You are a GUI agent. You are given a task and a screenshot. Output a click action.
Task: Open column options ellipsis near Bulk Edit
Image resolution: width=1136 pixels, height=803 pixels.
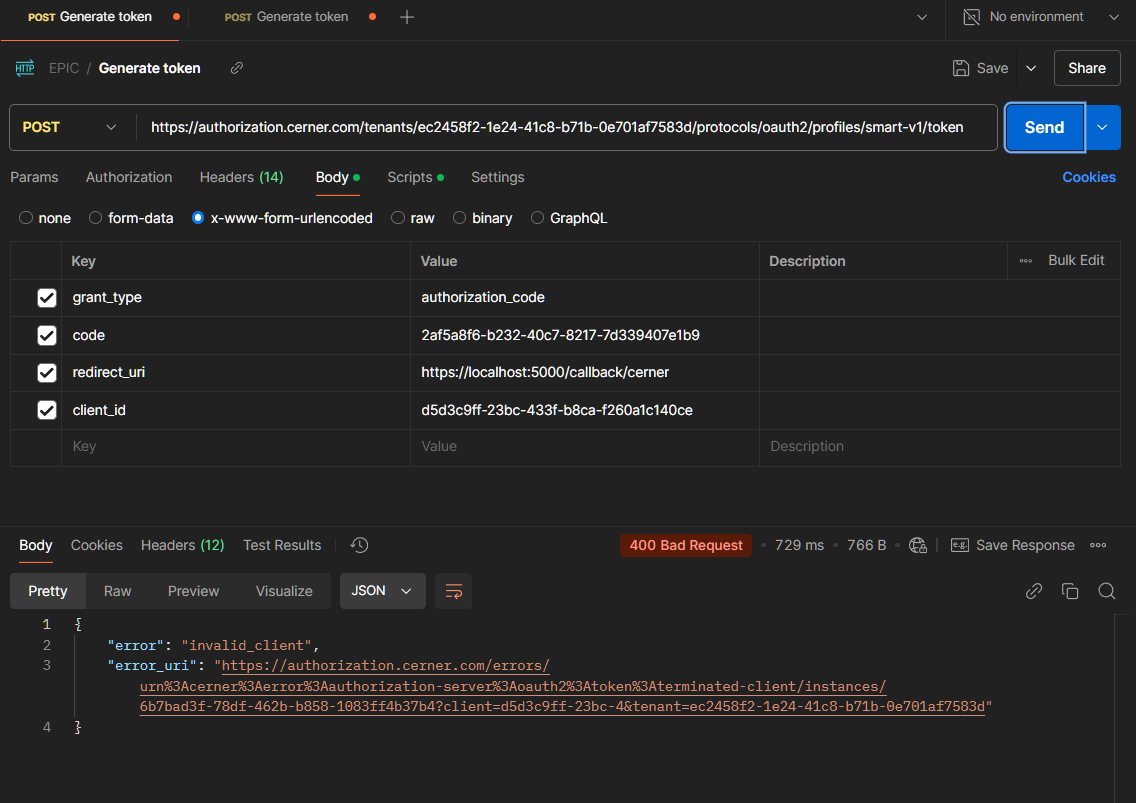pos(1026,261)
